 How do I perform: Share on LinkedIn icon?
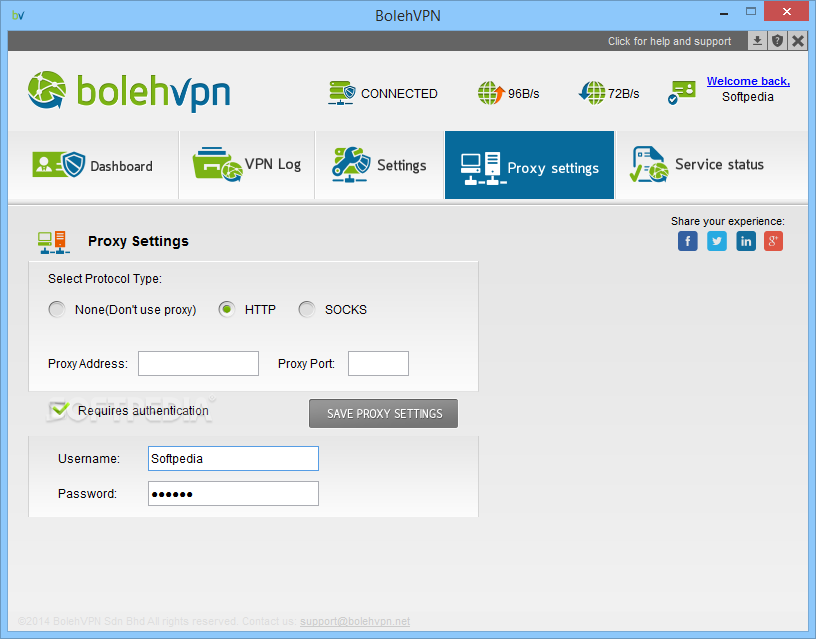(x=746, y=241)
